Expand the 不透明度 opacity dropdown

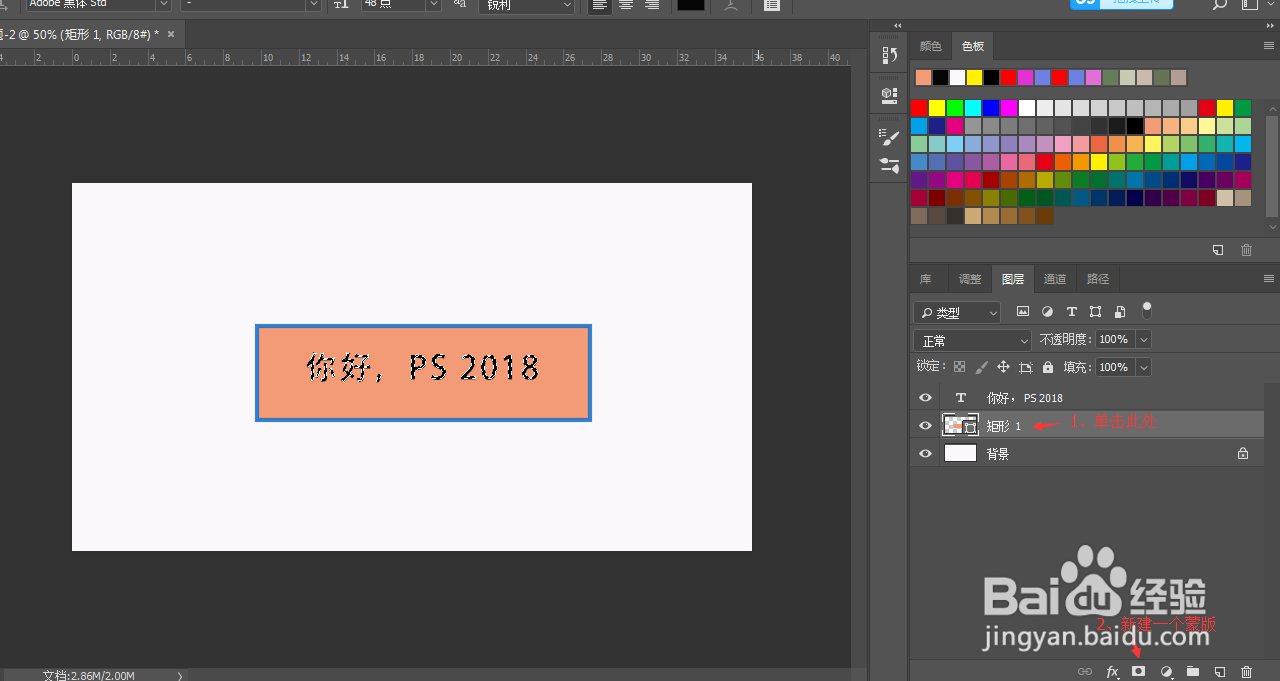(1143, 339)
